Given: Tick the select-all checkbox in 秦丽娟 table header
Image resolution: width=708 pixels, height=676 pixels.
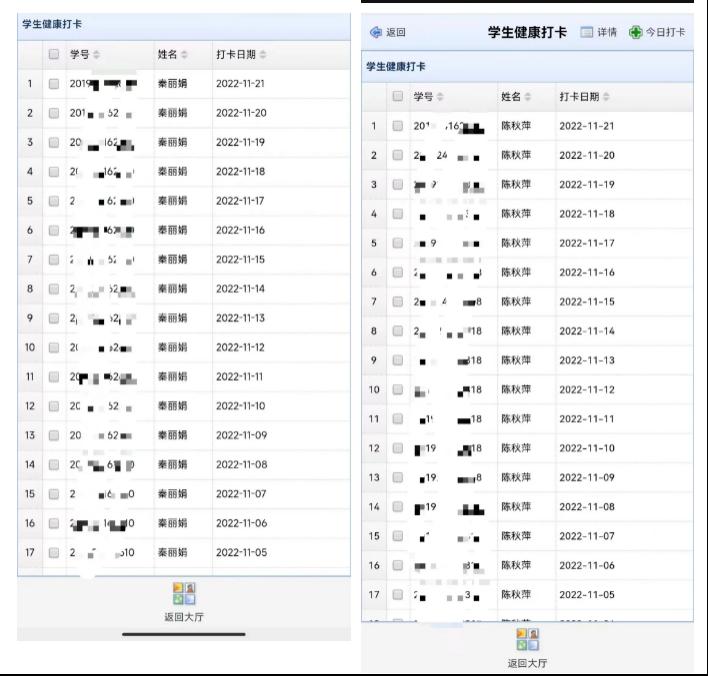Looking at the screenshot, I should click(54, 54).
